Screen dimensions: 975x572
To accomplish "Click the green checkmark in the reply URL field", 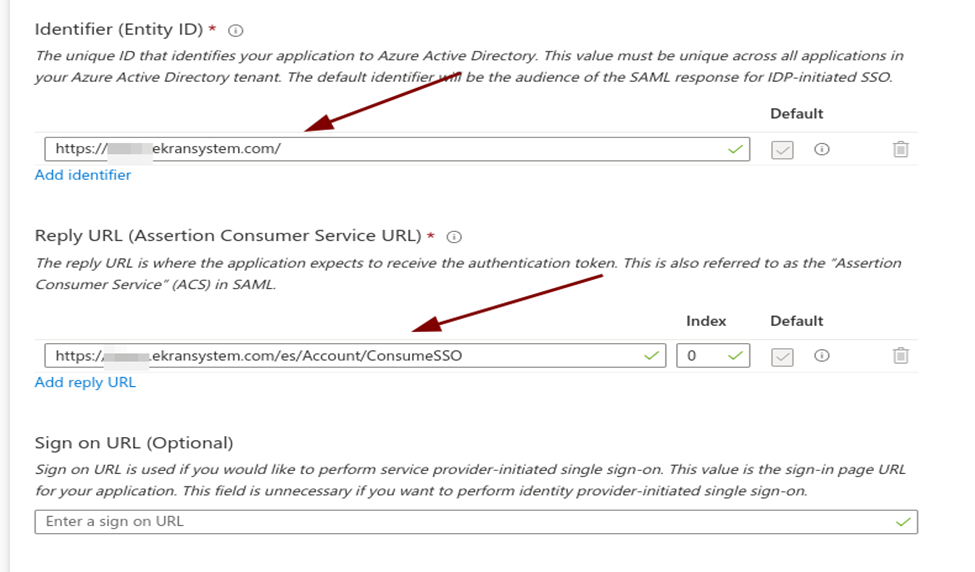I will pyautogui.click(x=652, y=355).
